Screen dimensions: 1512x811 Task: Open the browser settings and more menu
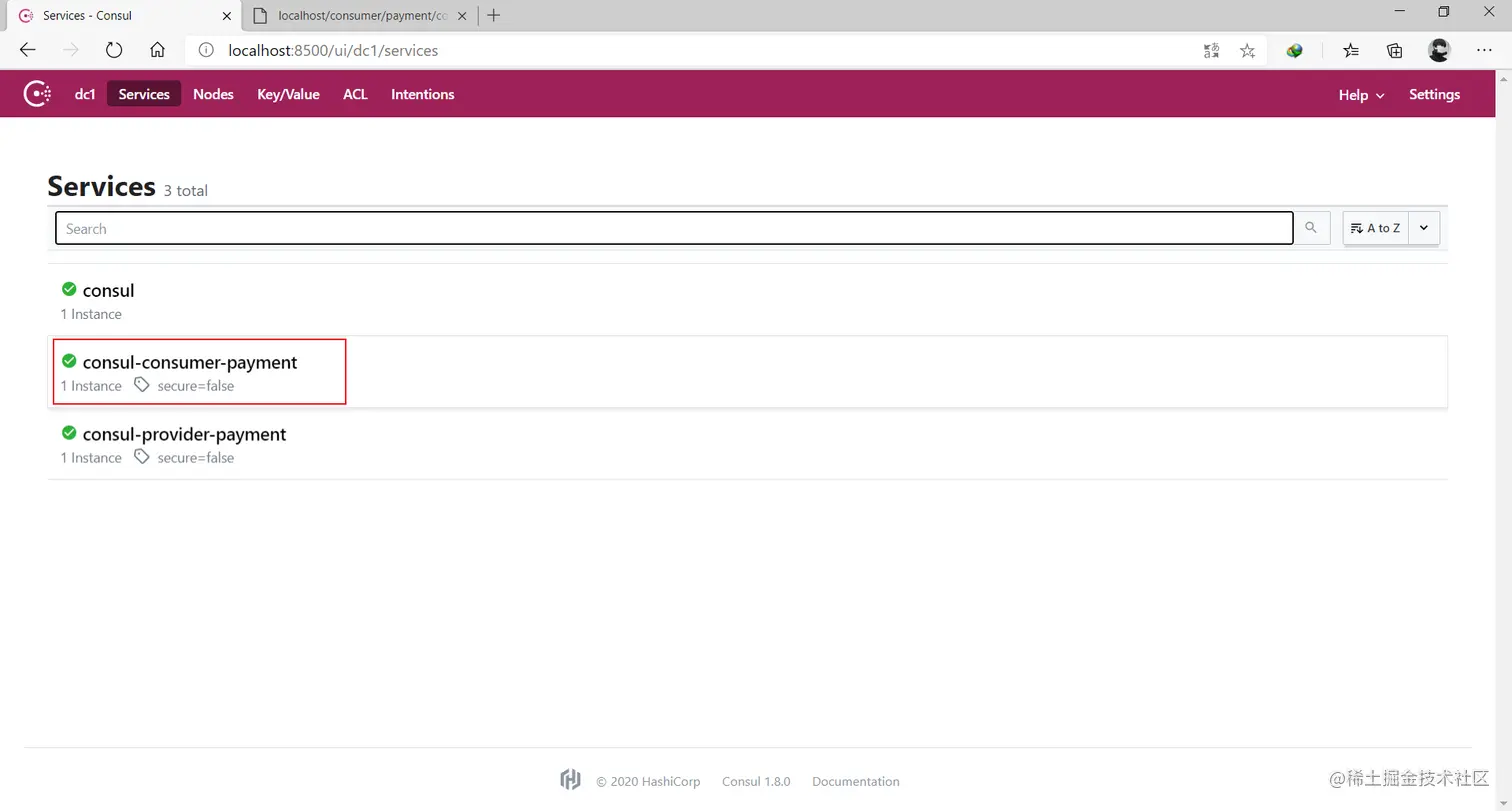[x=1484, y=50]
